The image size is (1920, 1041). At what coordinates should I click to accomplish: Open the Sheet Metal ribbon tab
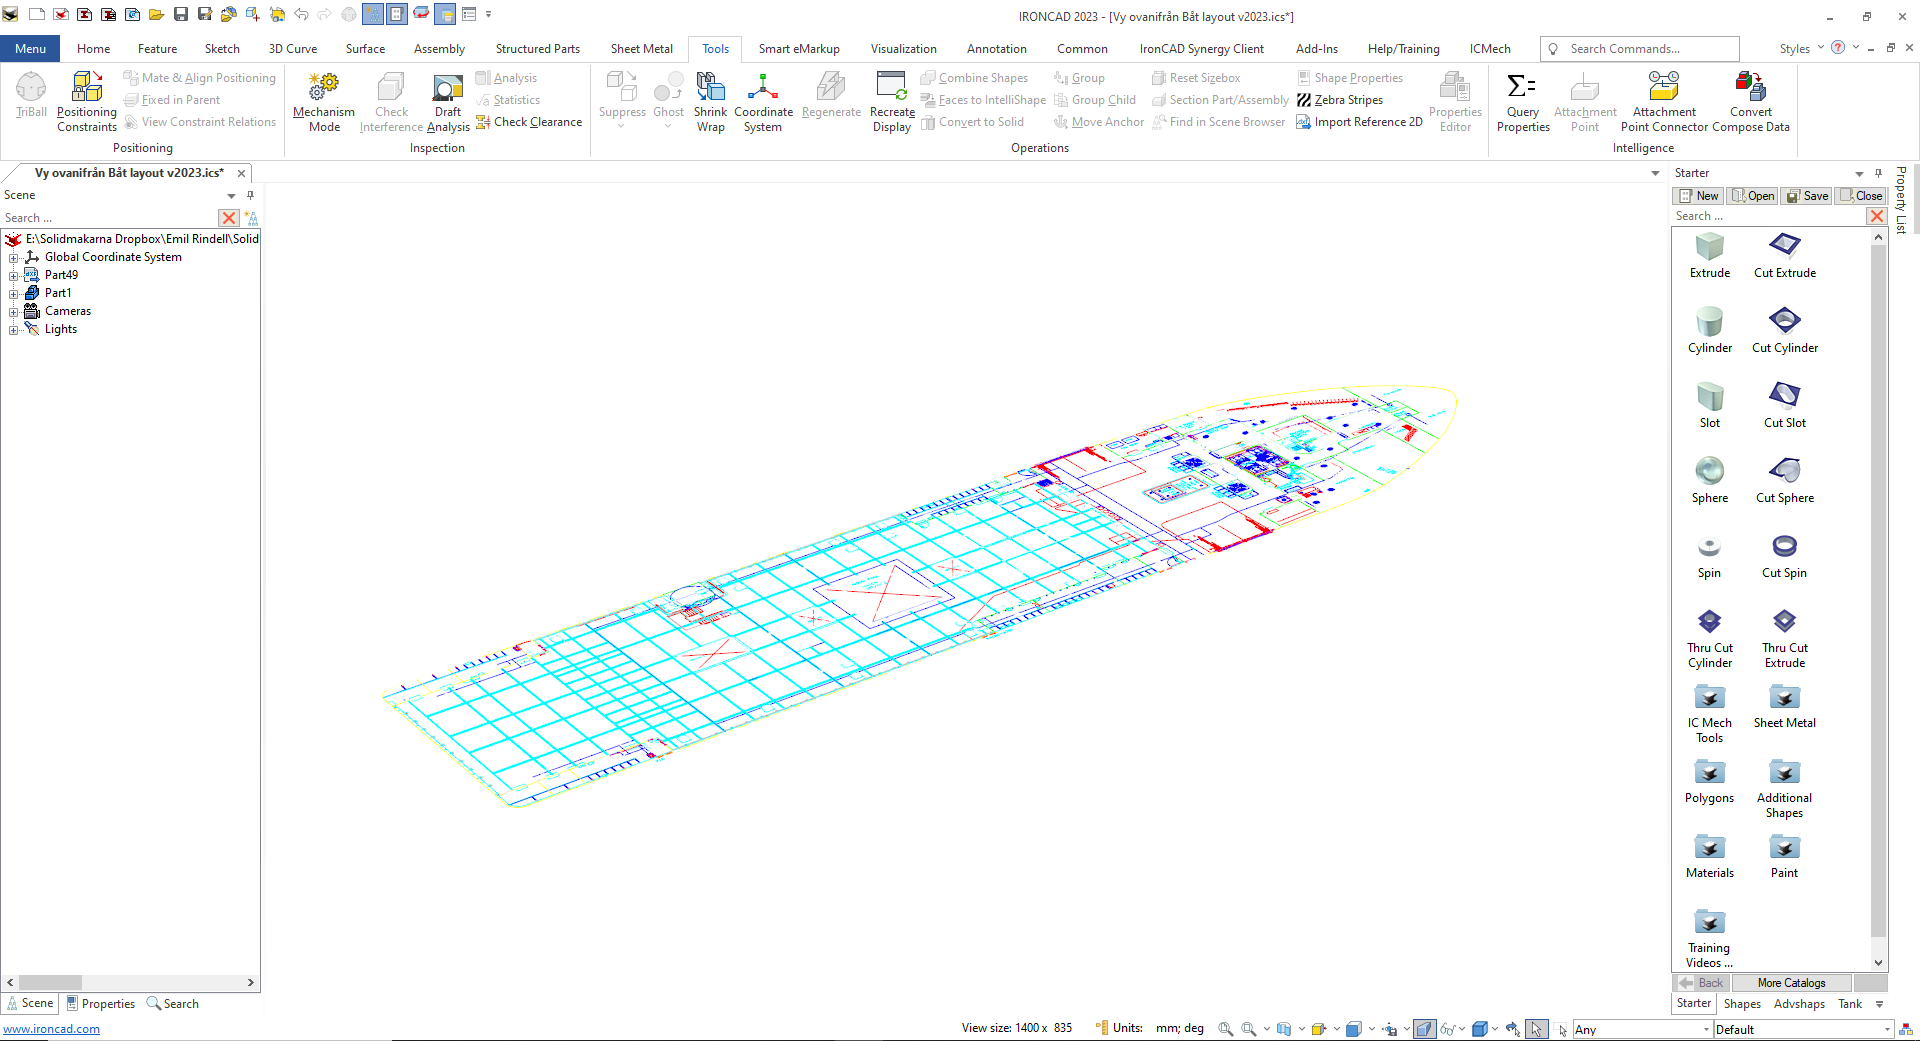[642, 48]
